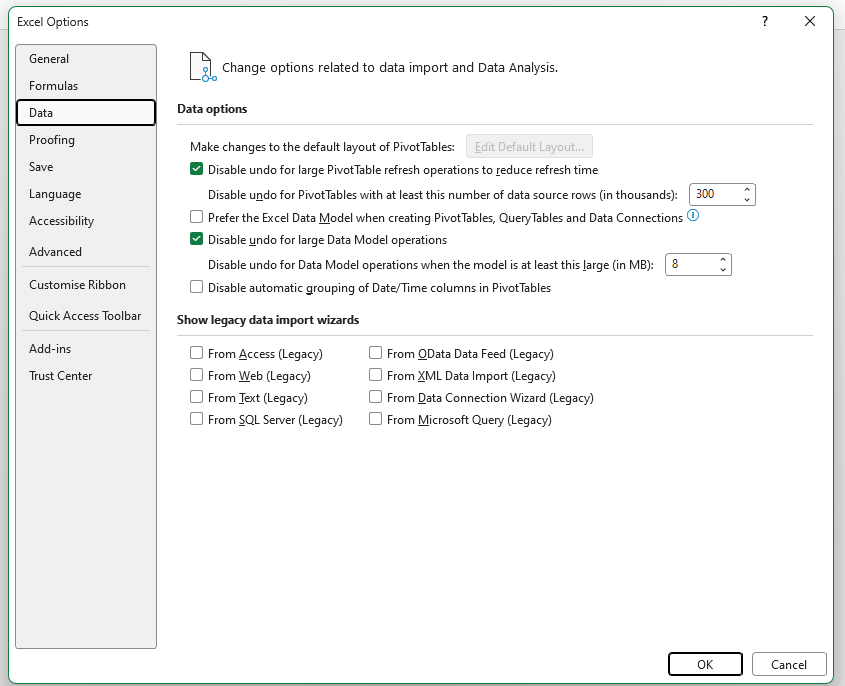Decrease the PivotTable rows threshold spinner
Image resolution: width=845 pixels, height=686 pixels.
(747, 199)
